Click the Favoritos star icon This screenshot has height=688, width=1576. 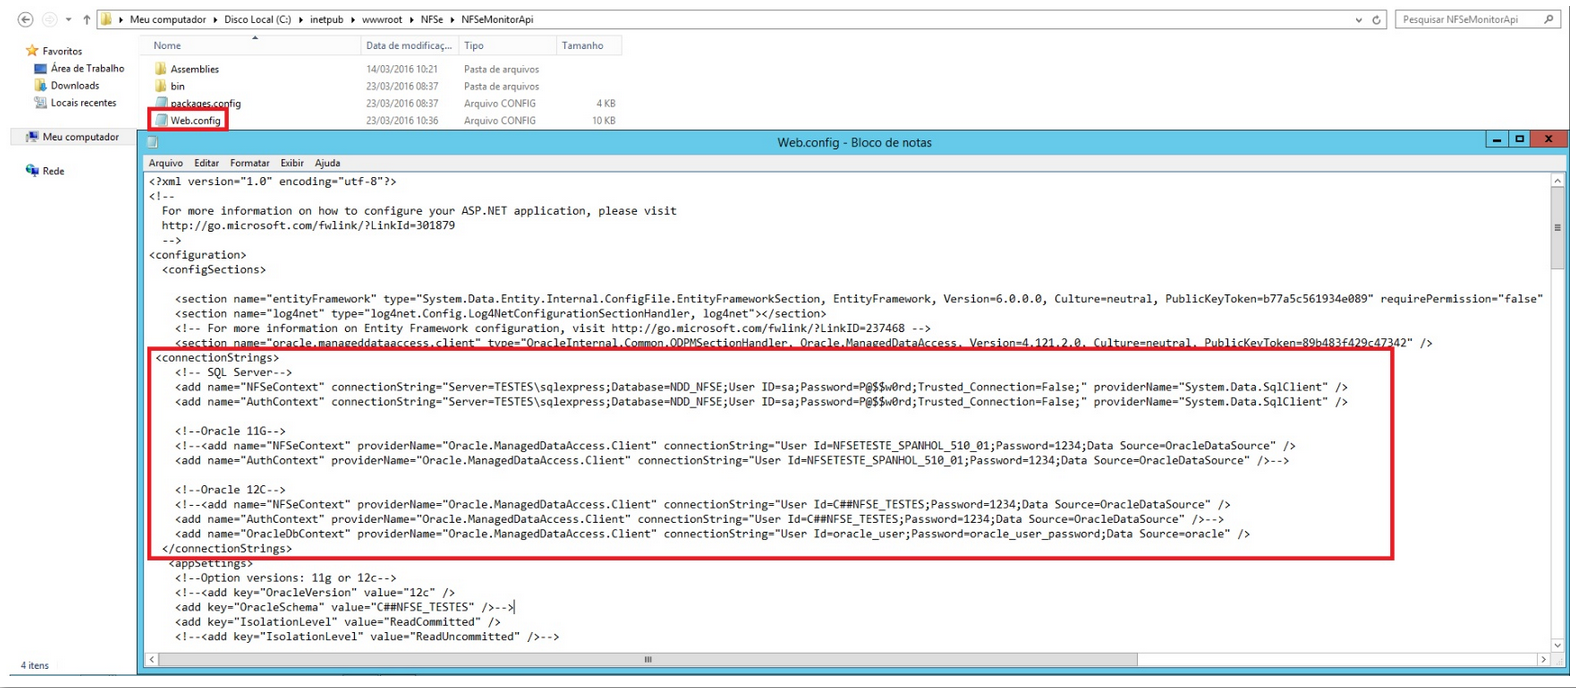click(x=32, y=50)
